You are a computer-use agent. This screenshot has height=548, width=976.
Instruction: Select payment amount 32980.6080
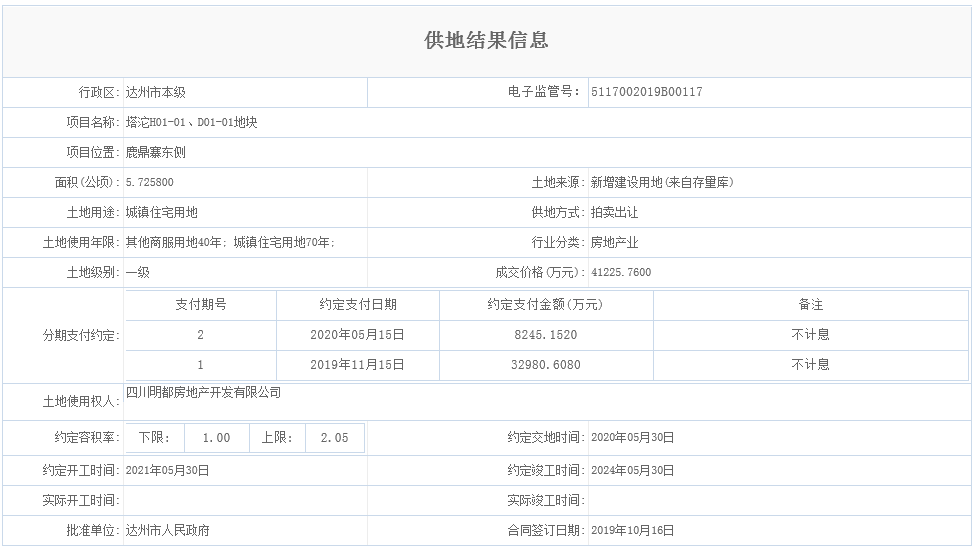[546, 364]
